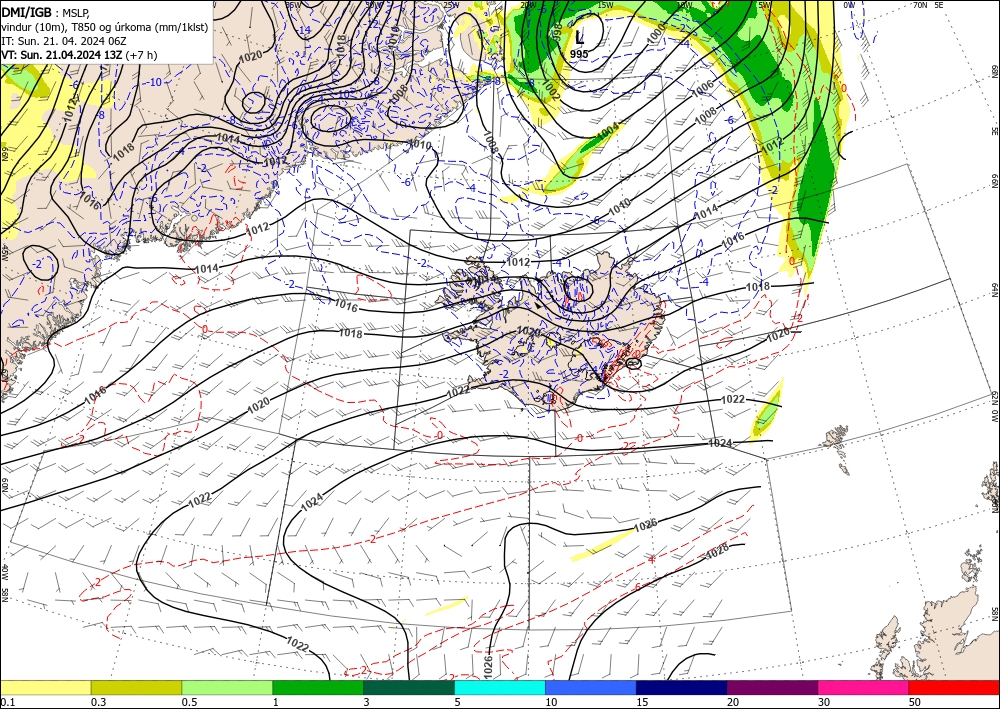The height and width of the screenshot is (709, 1000).
Task: Click the legend value '0.3'
Action: coord(98,702)
